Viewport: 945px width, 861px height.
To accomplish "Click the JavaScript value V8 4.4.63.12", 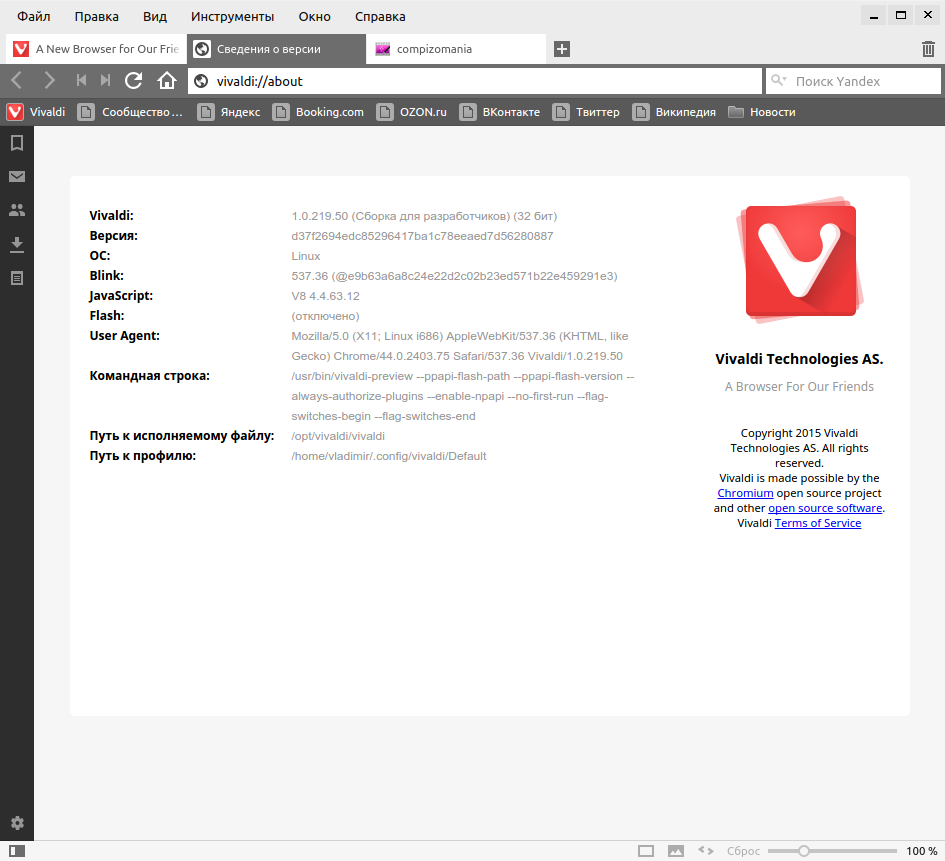I will tap(325, 296).
